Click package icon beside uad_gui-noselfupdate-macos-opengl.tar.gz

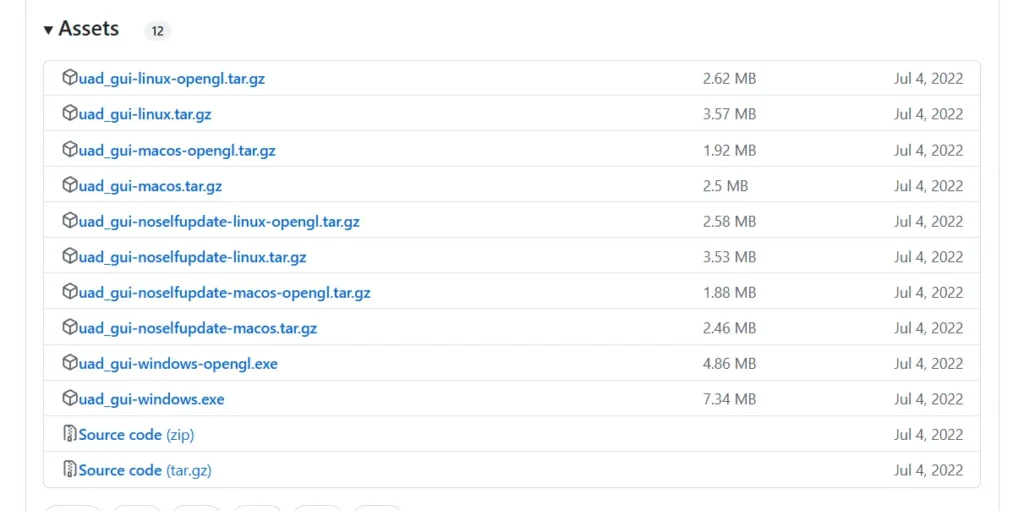(x=69, y=291)
